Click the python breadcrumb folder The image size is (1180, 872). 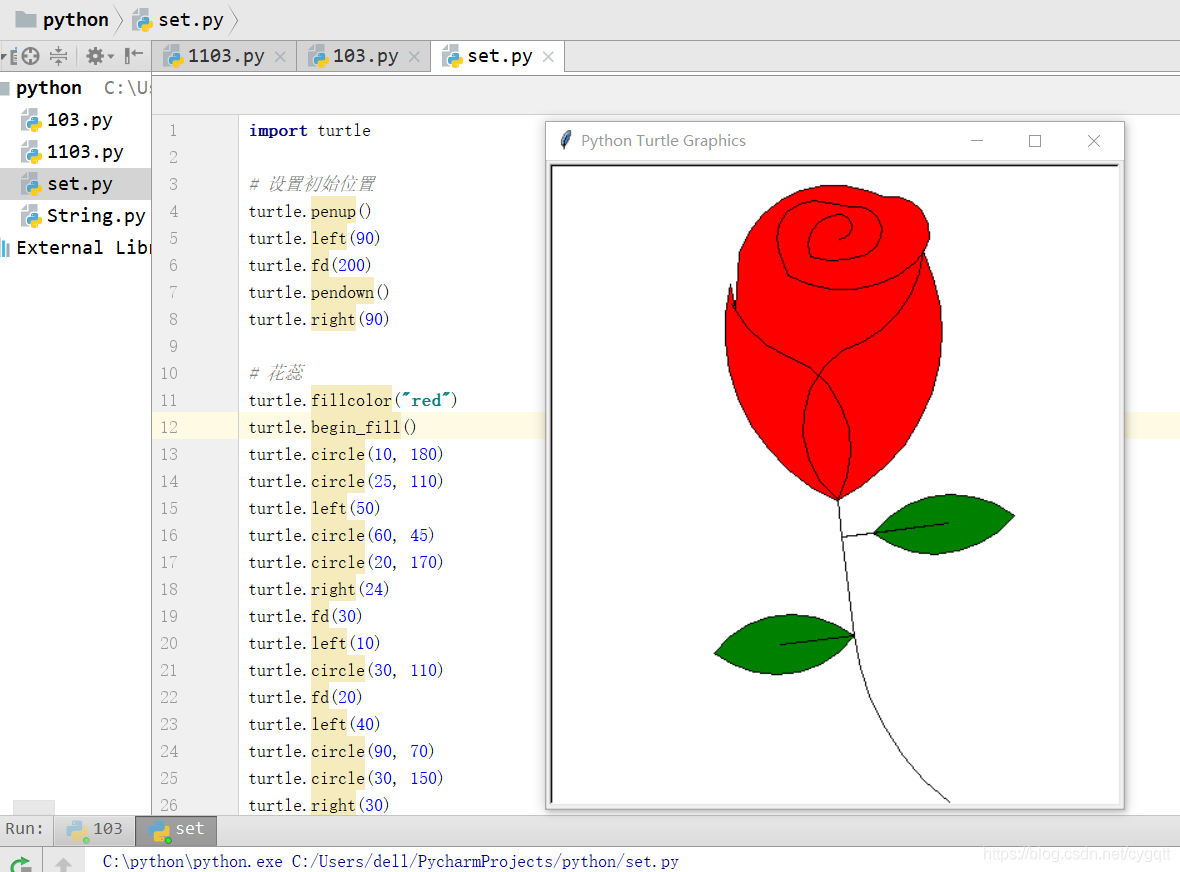pos(62,20)
